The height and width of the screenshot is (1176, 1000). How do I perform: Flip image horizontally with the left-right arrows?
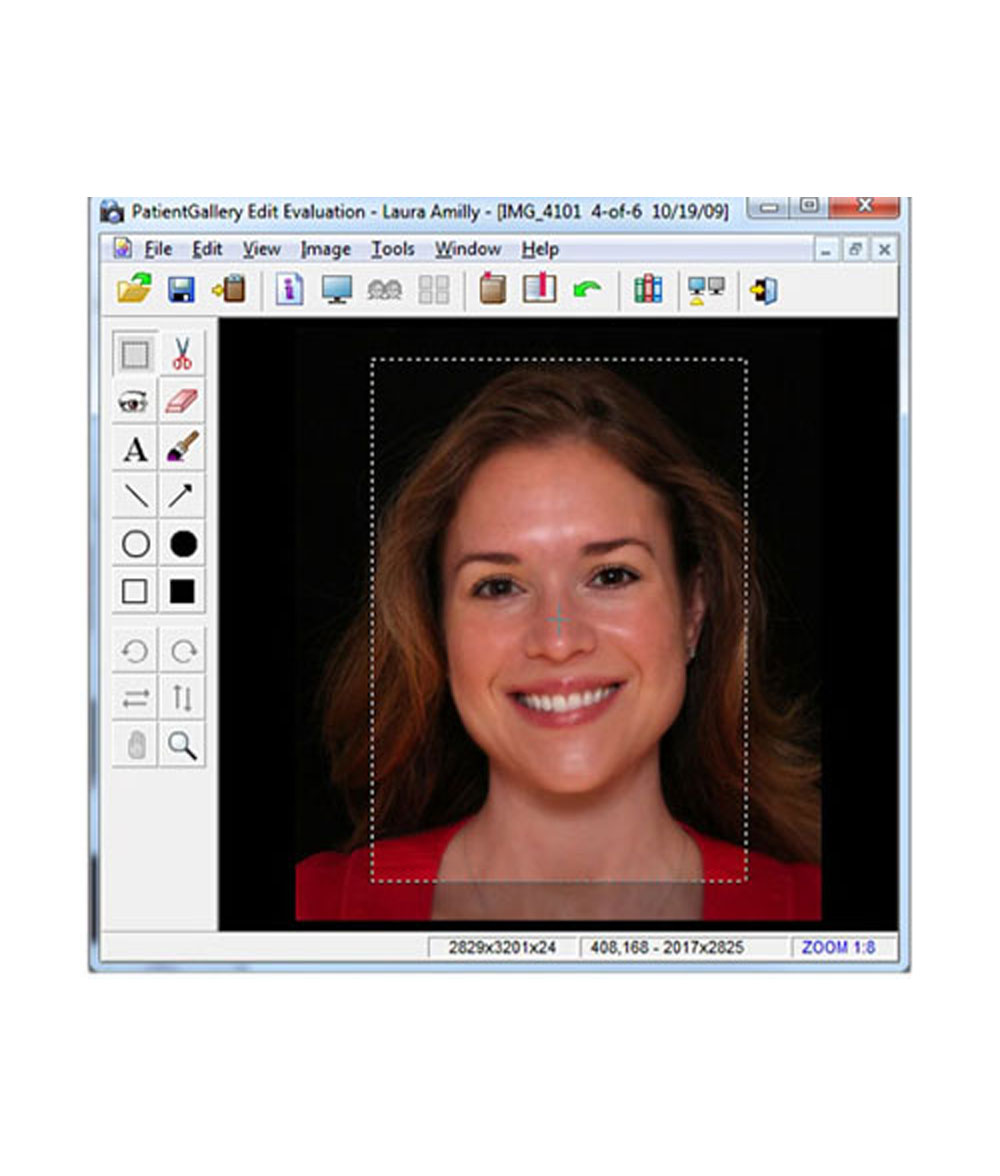[x=134, y=699]
